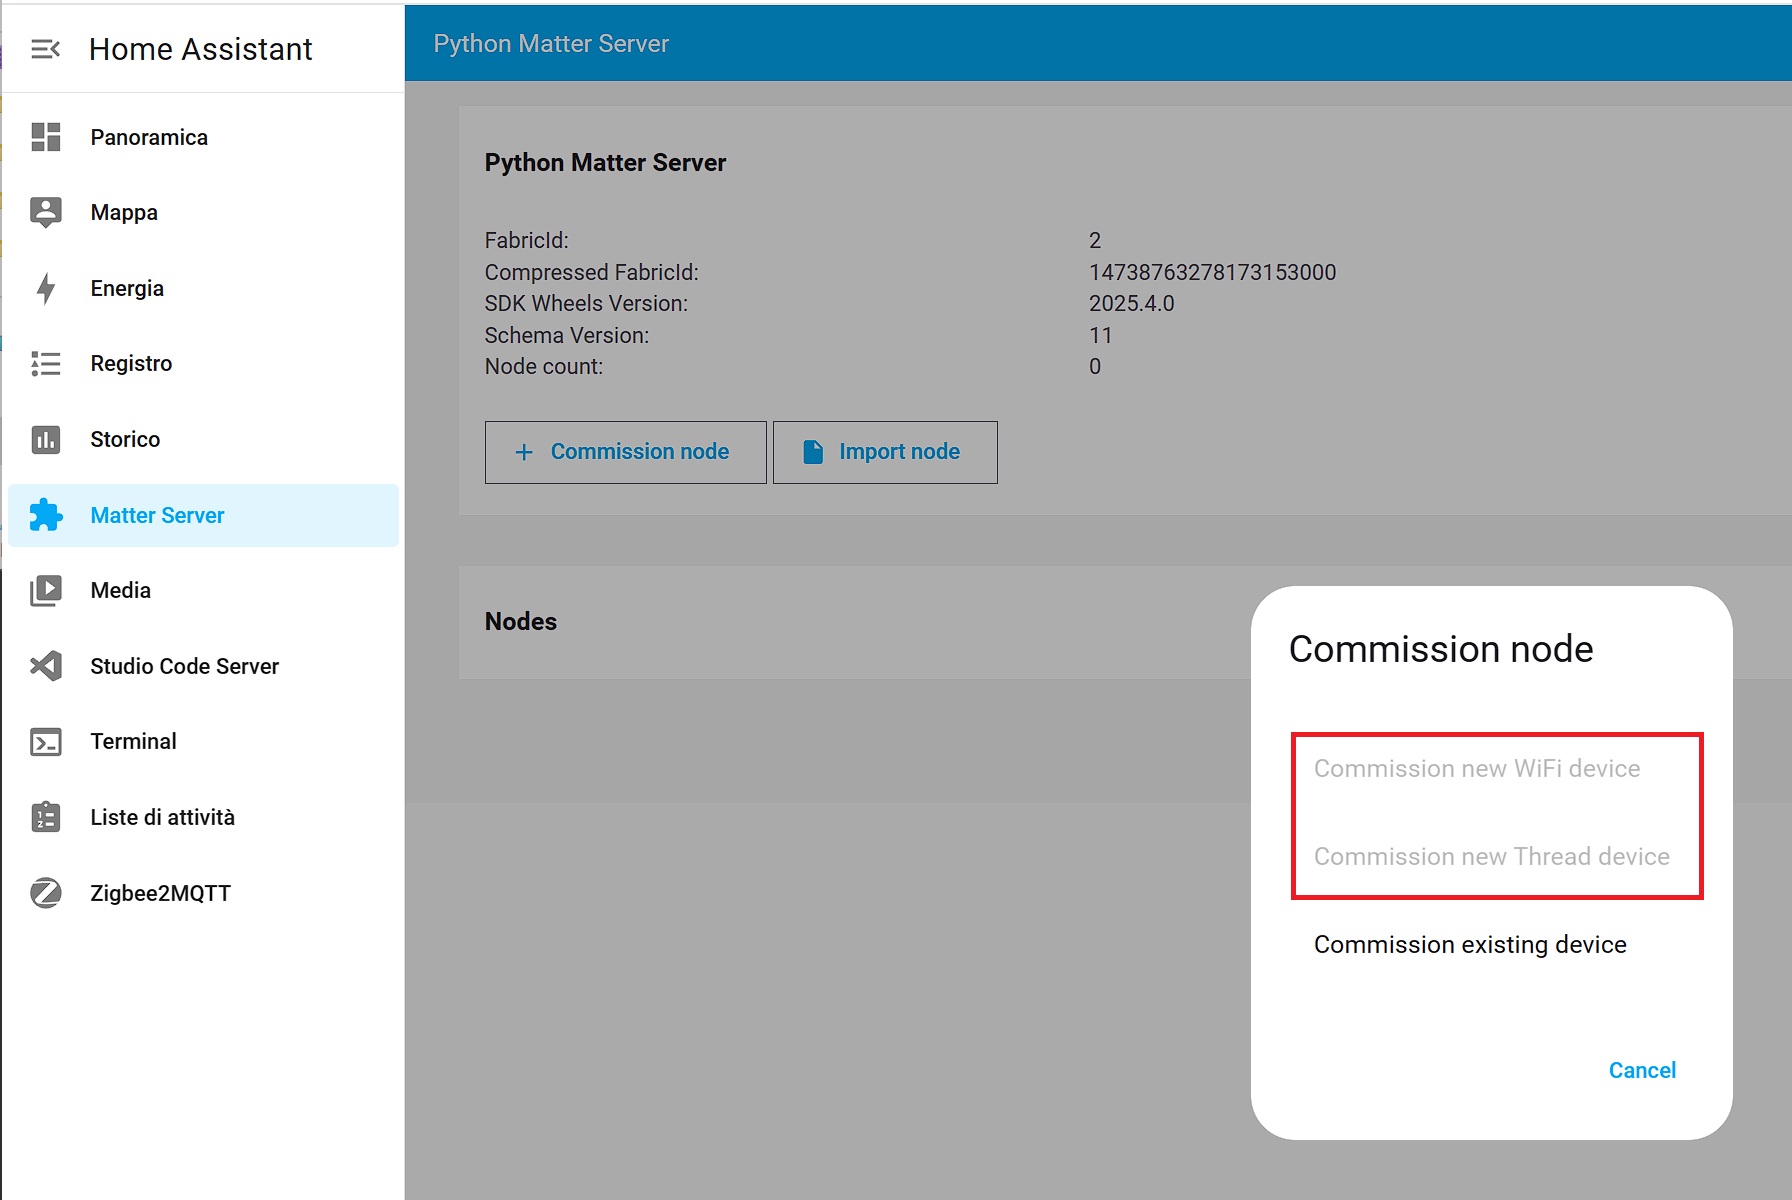
Task: Select Registro in the sidebar
Action: (203, 363)
